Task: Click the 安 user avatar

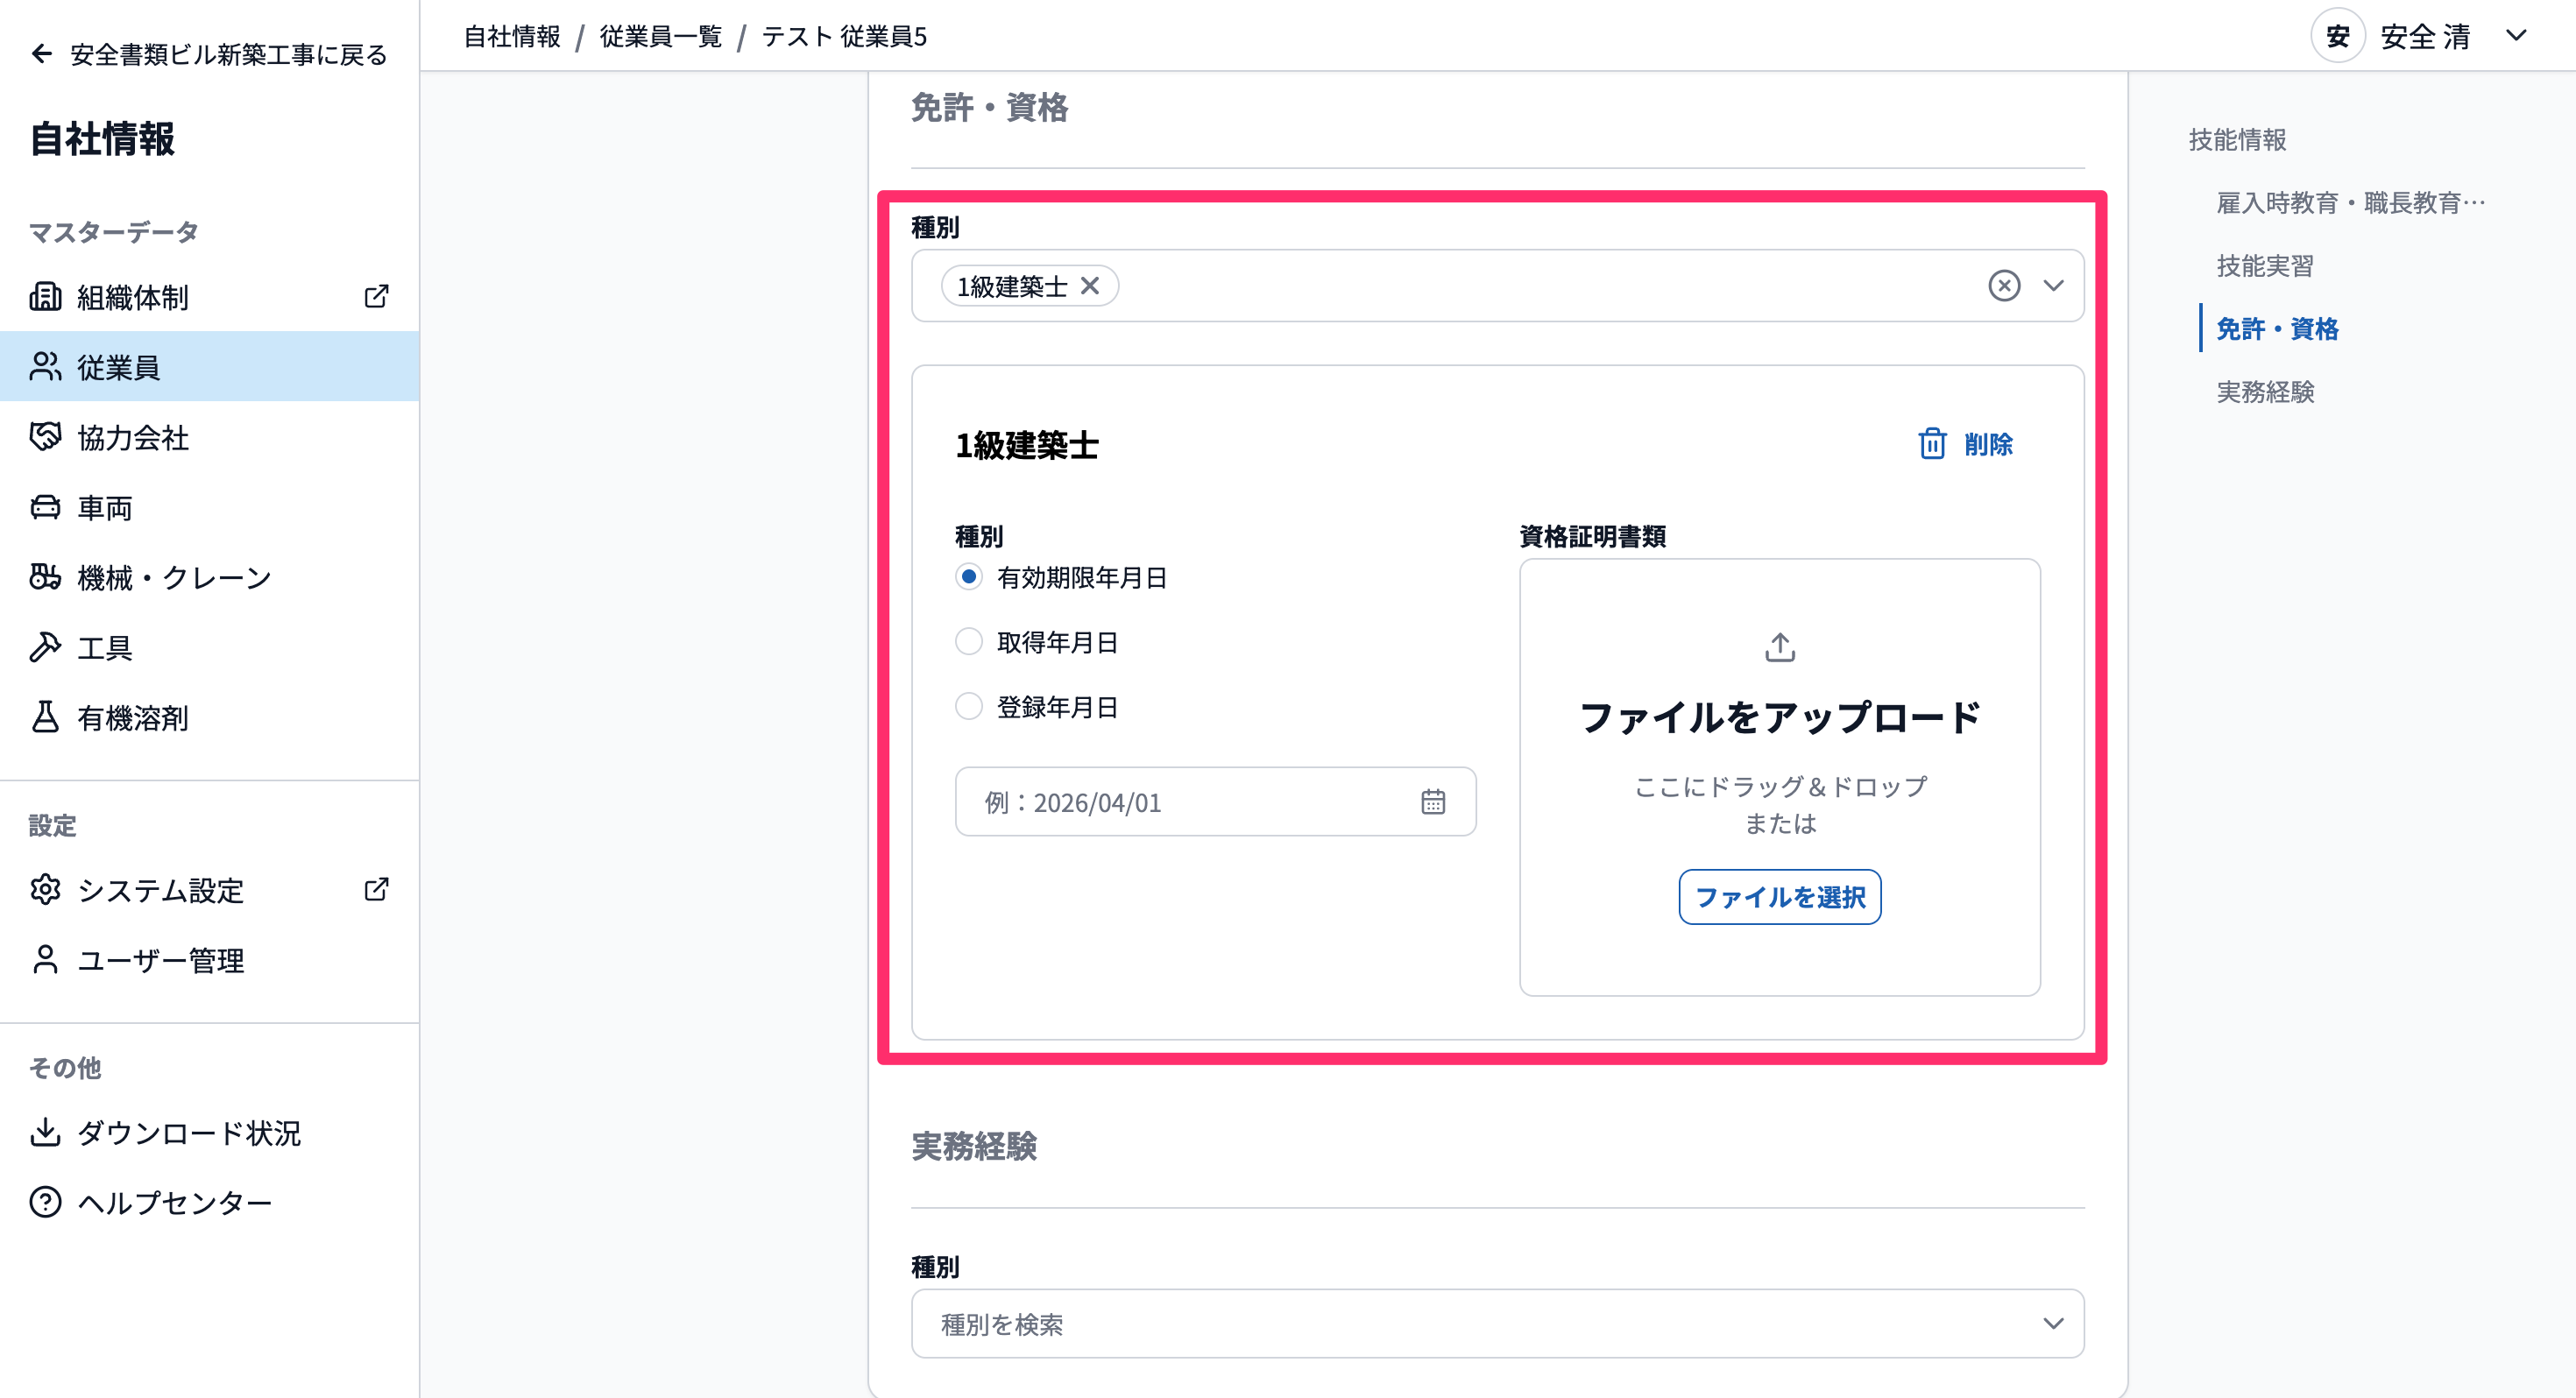Action: (x=2337, y=36)
